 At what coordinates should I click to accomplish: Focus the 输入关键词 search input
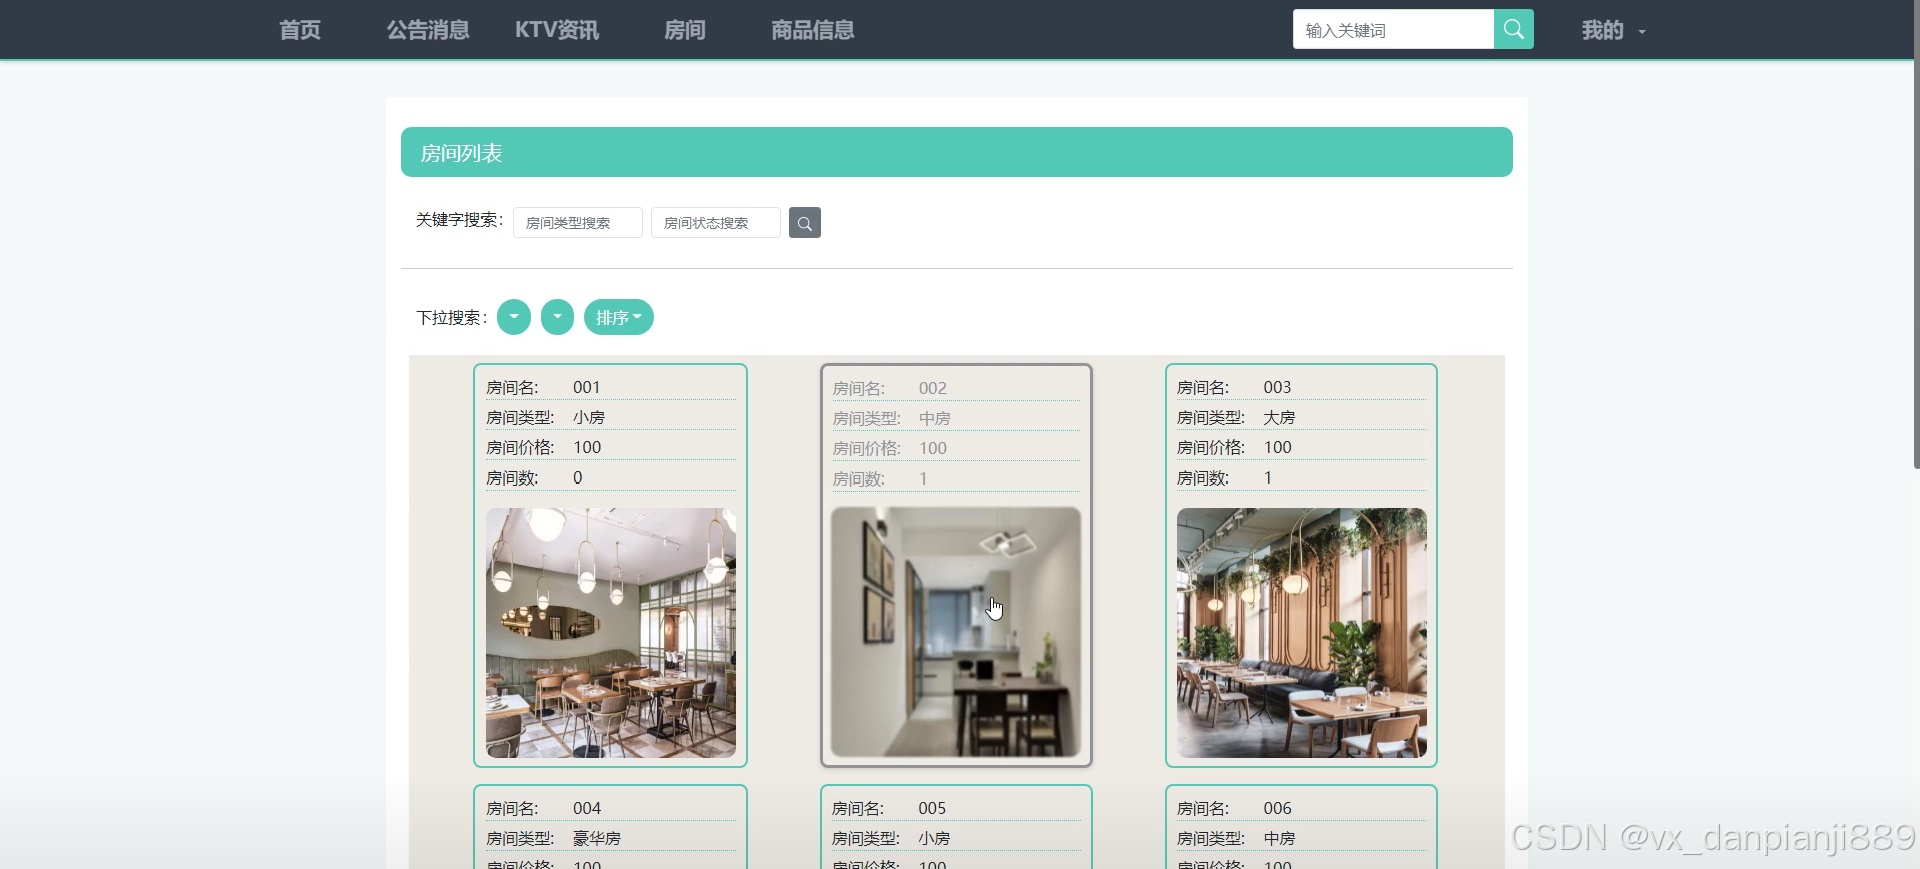pos(1393,30)
